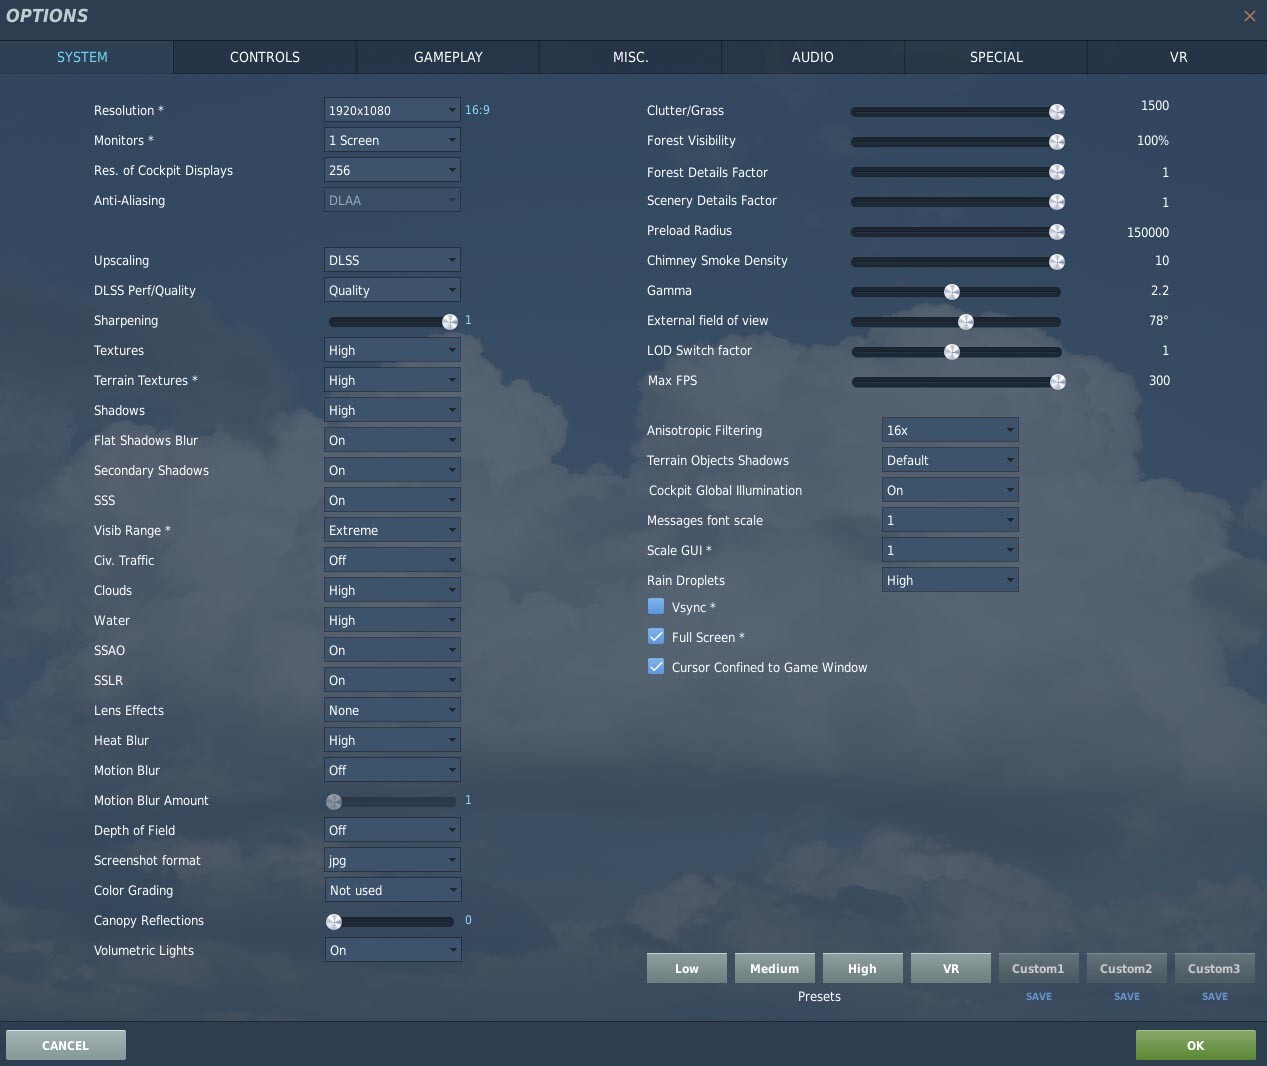Click the Canopy Reflections slider handle
The height and width of the screenshot is (1066, 1267).
tap(334, 921)
